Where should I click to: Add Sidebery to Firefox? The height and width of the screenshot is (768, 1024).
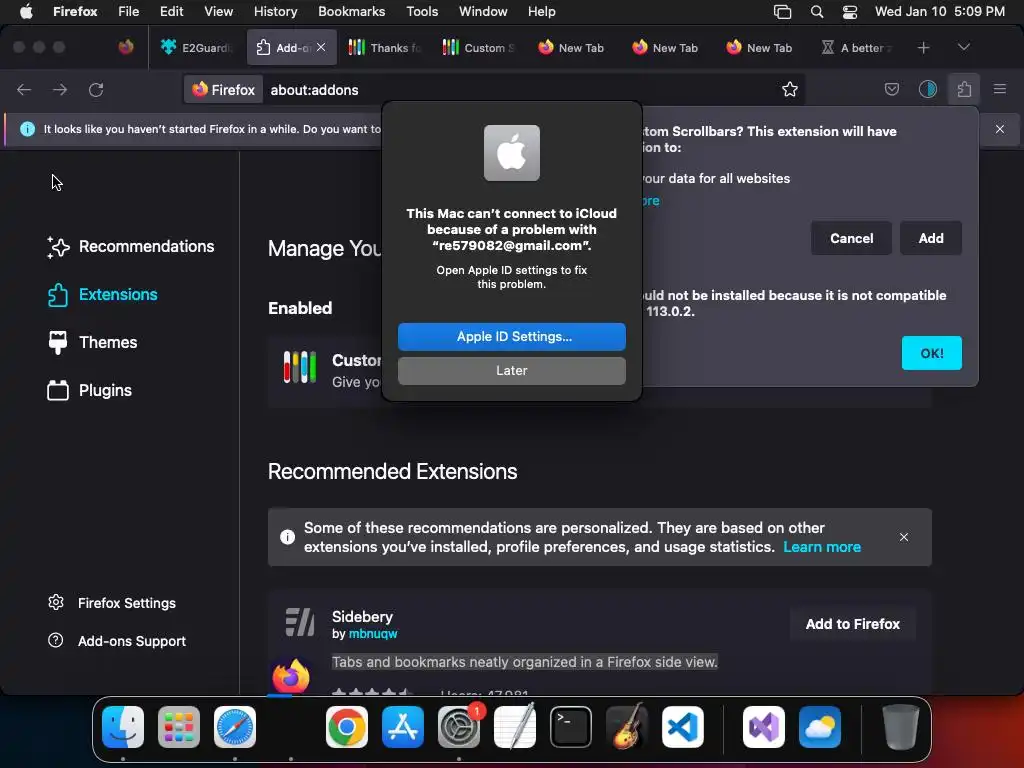click(x=852, y=624)
